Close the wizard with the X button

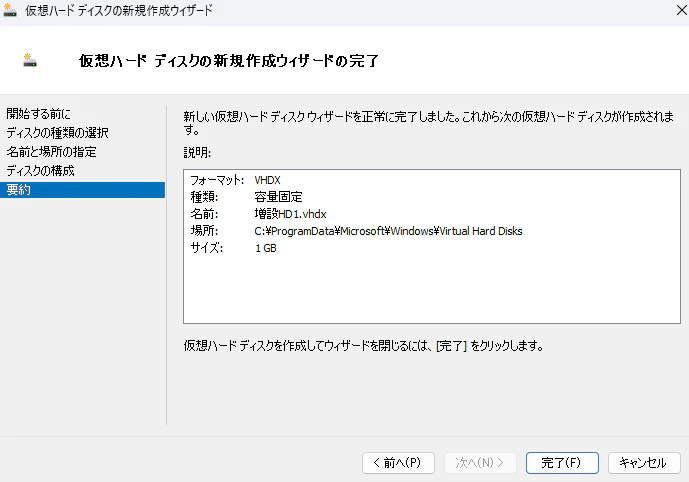coord(682,10)
